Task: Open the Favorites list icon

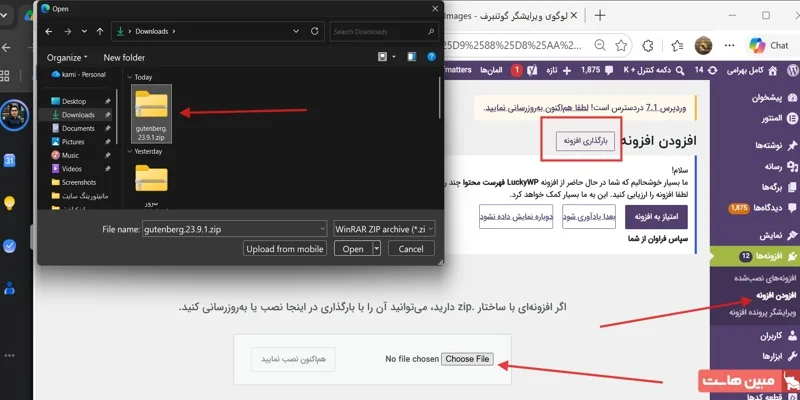Action: point(678,45)
